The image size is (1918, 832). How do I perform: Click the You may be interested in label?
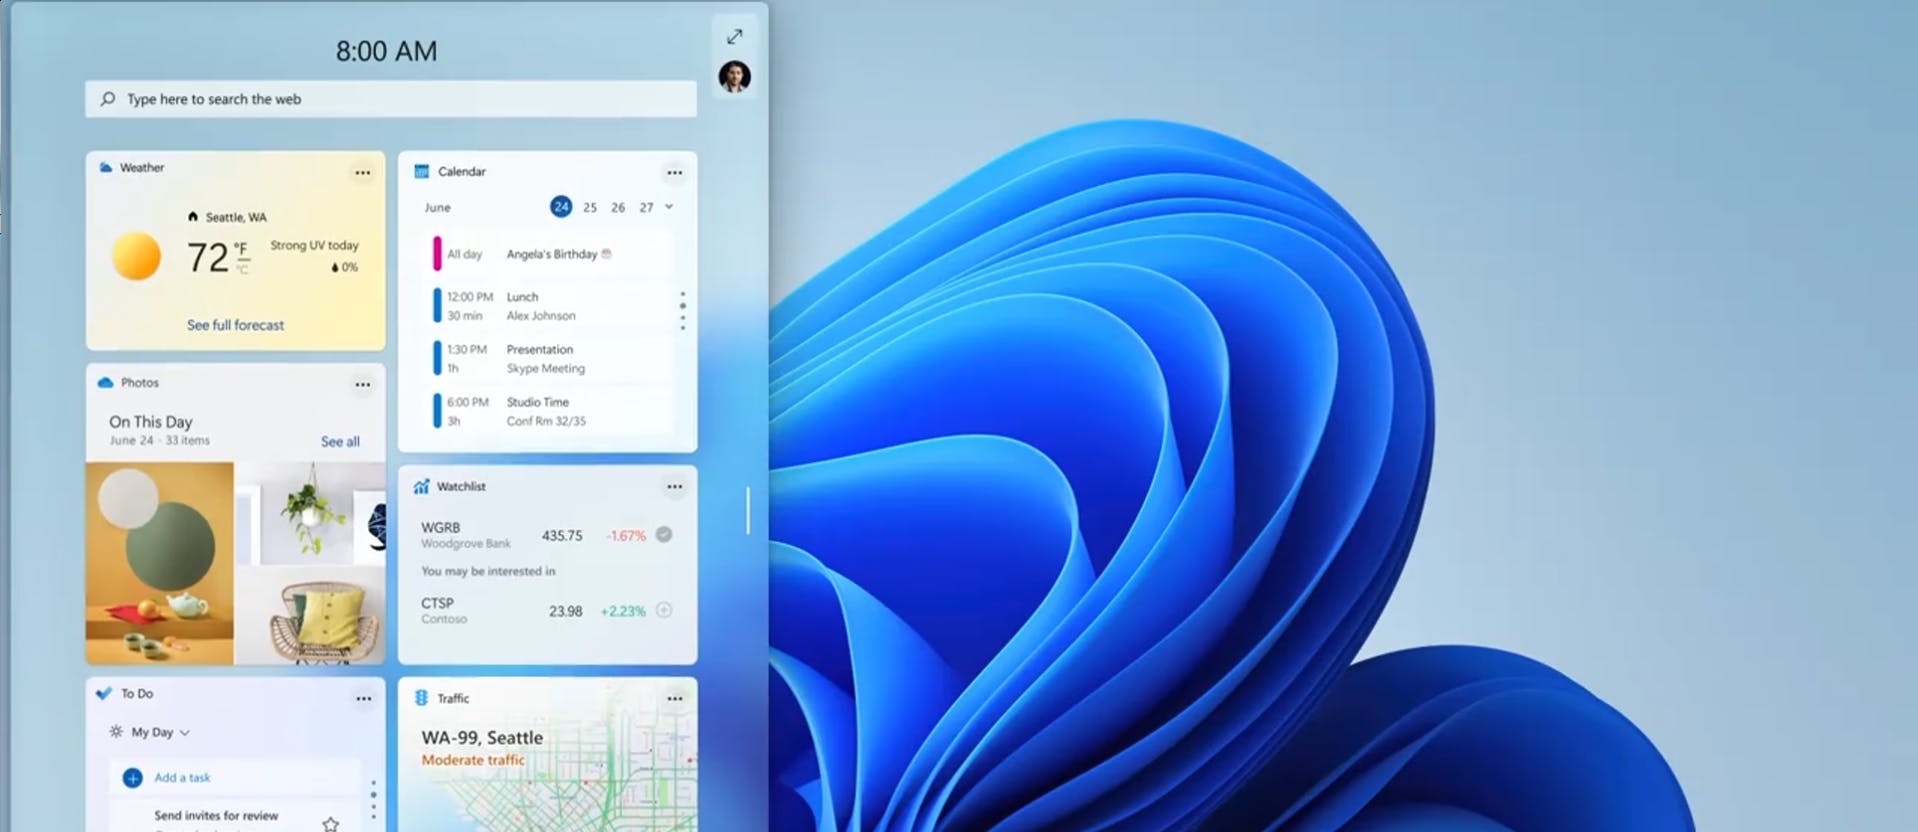pos(488,571)
